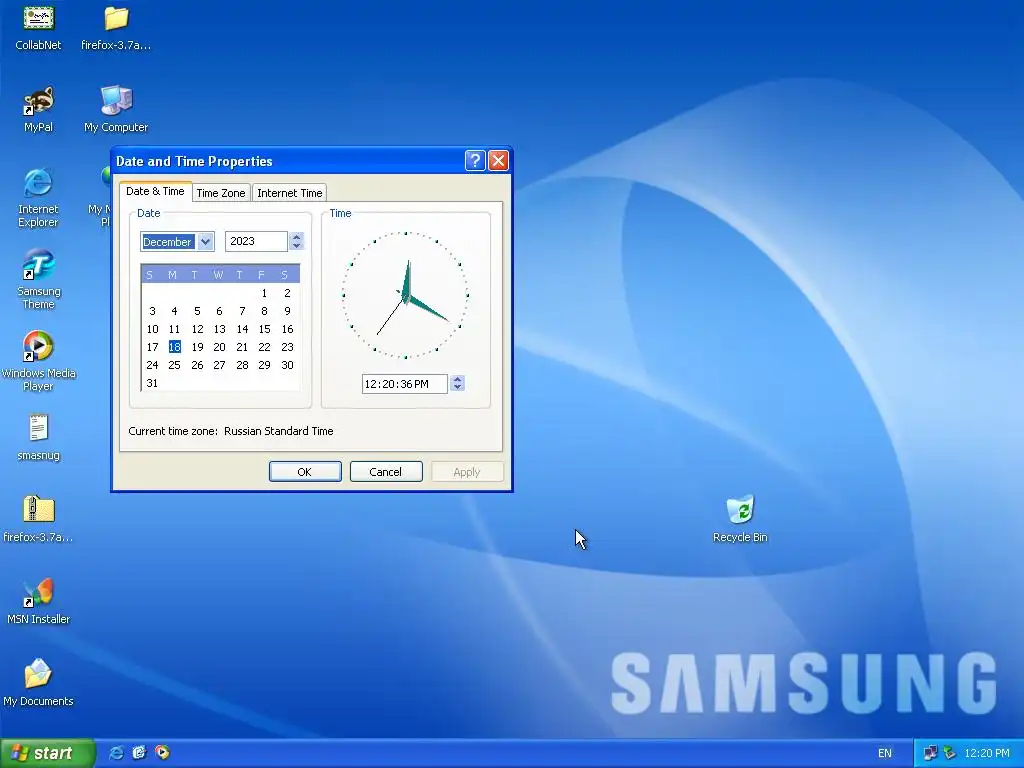Select day 28 in the calendar
Image resolution: width=1024 pixels, height=768 pixels.
(242, 365)
